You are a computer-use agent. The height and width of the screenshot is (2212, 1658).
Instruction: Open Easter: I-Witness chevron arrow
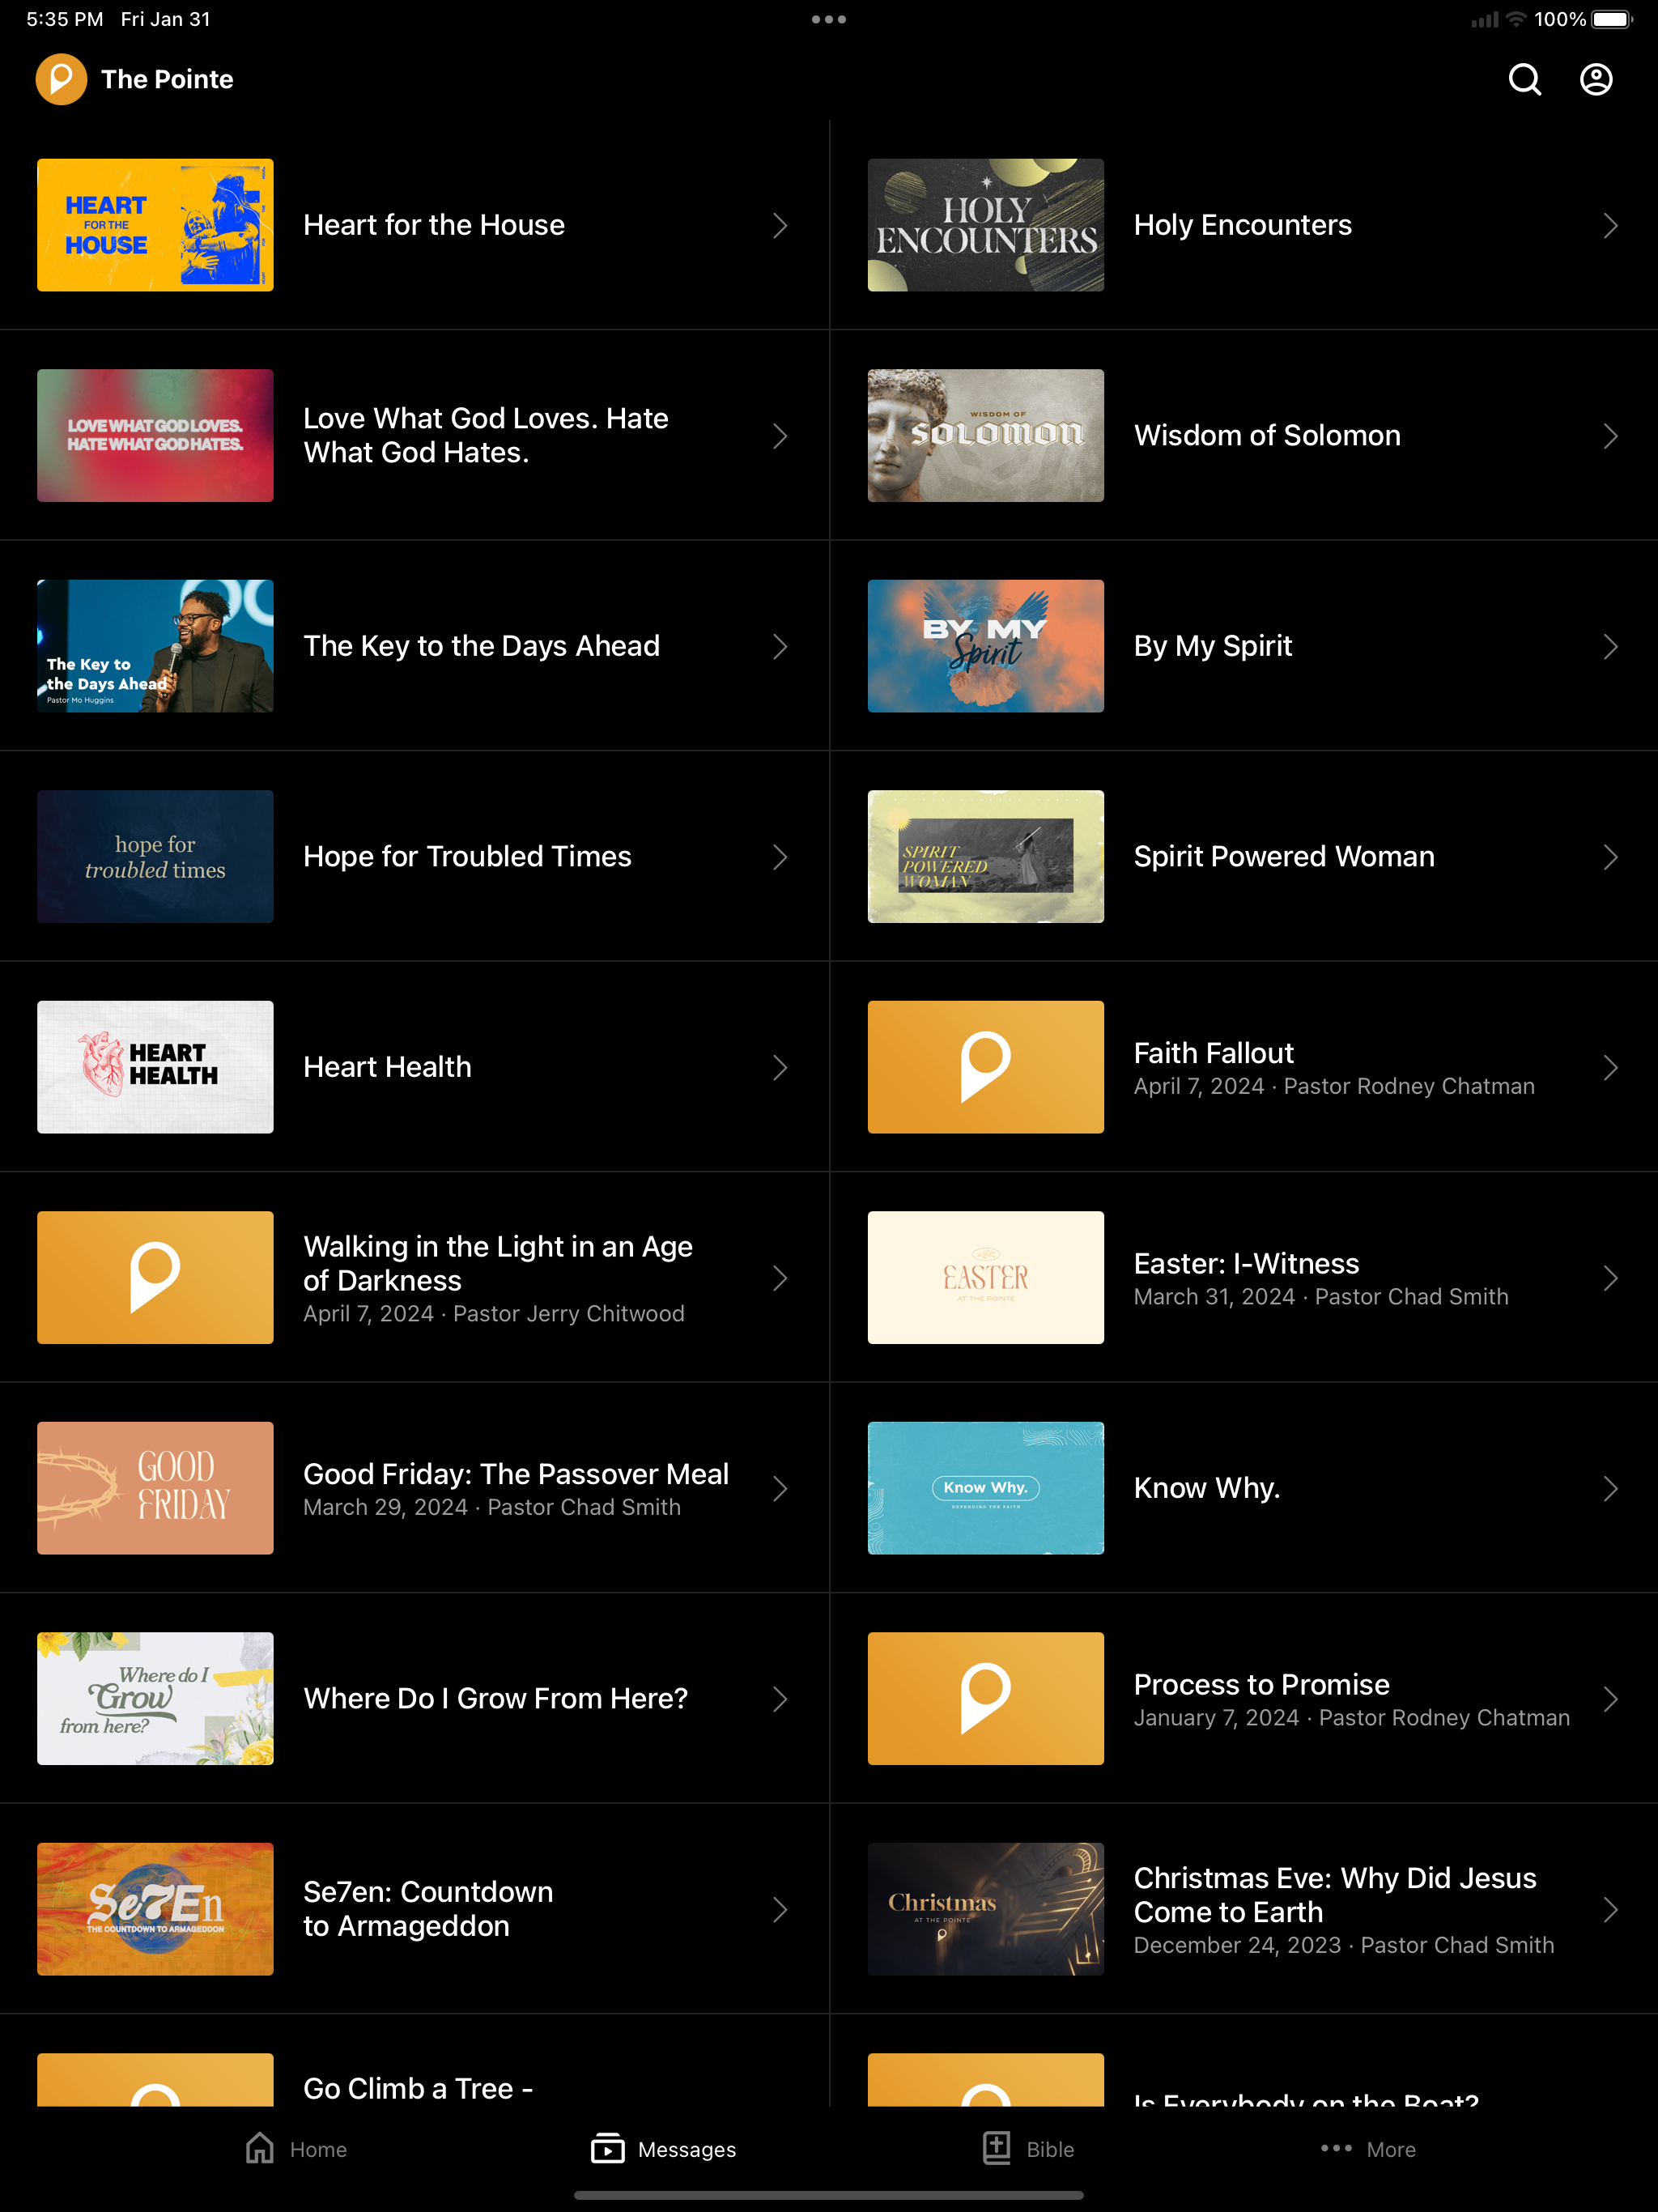1610,1278
